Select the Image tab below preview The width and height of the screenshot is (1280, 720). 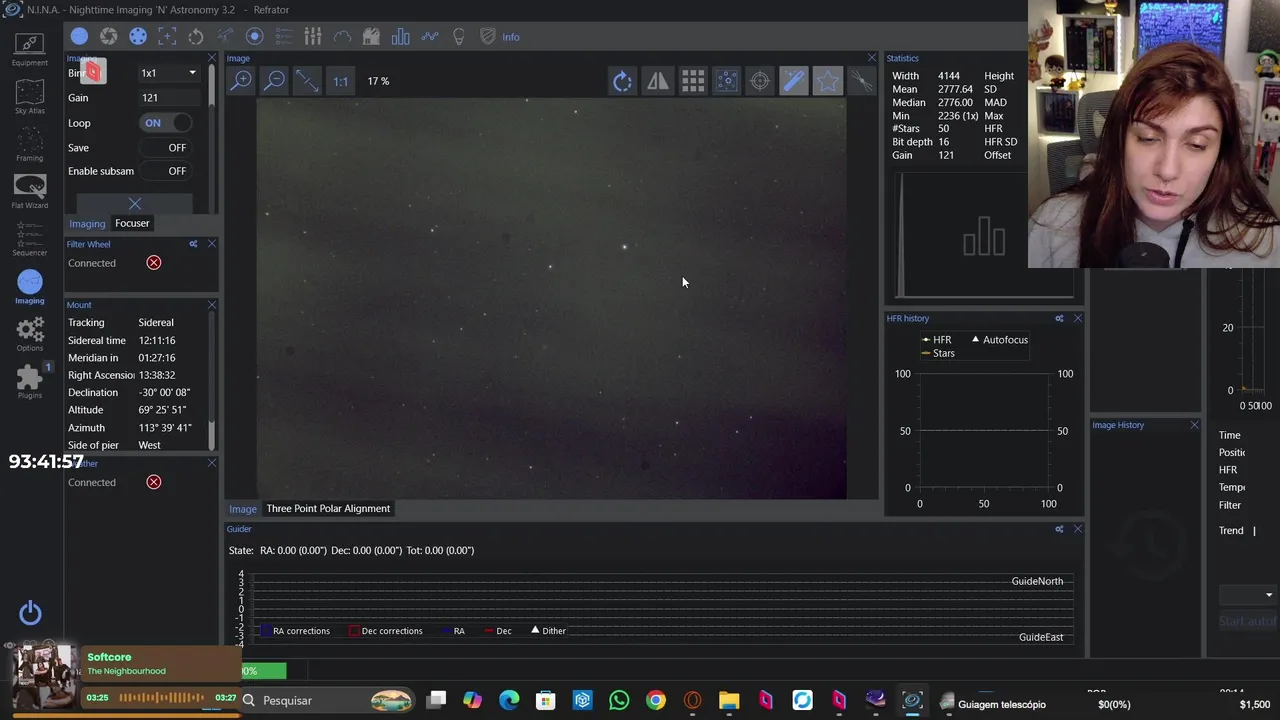(243, 509)
